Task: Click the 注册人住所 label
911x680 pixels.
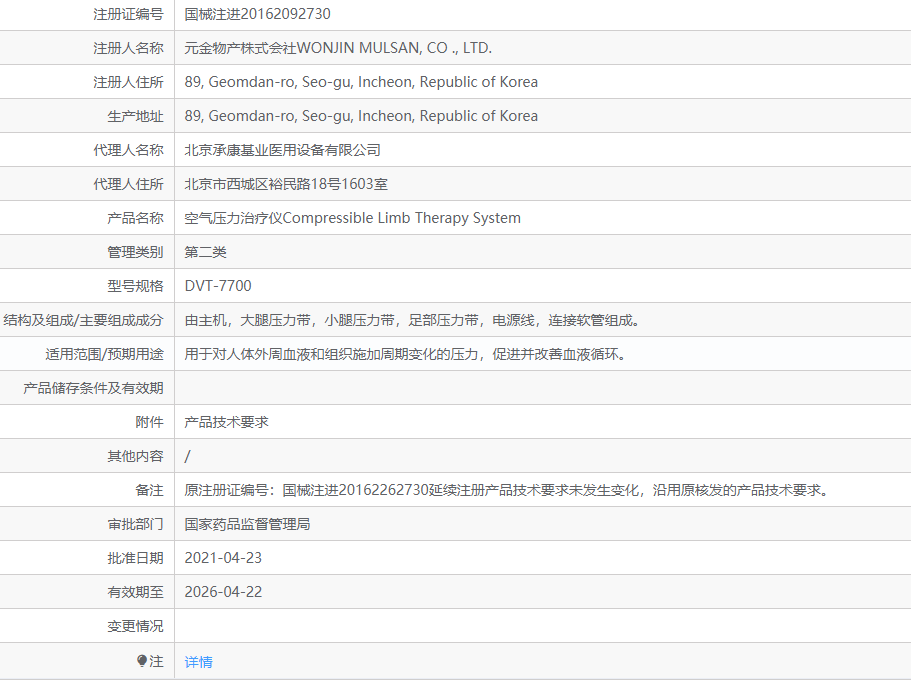Action: [128, 82]
